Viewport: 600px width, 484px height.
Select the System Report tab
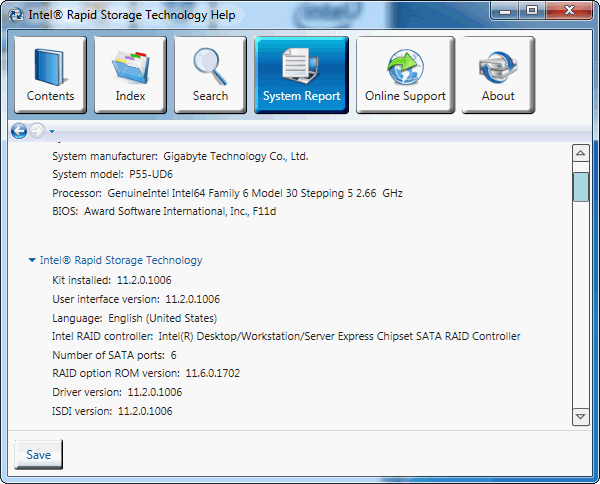301,75
